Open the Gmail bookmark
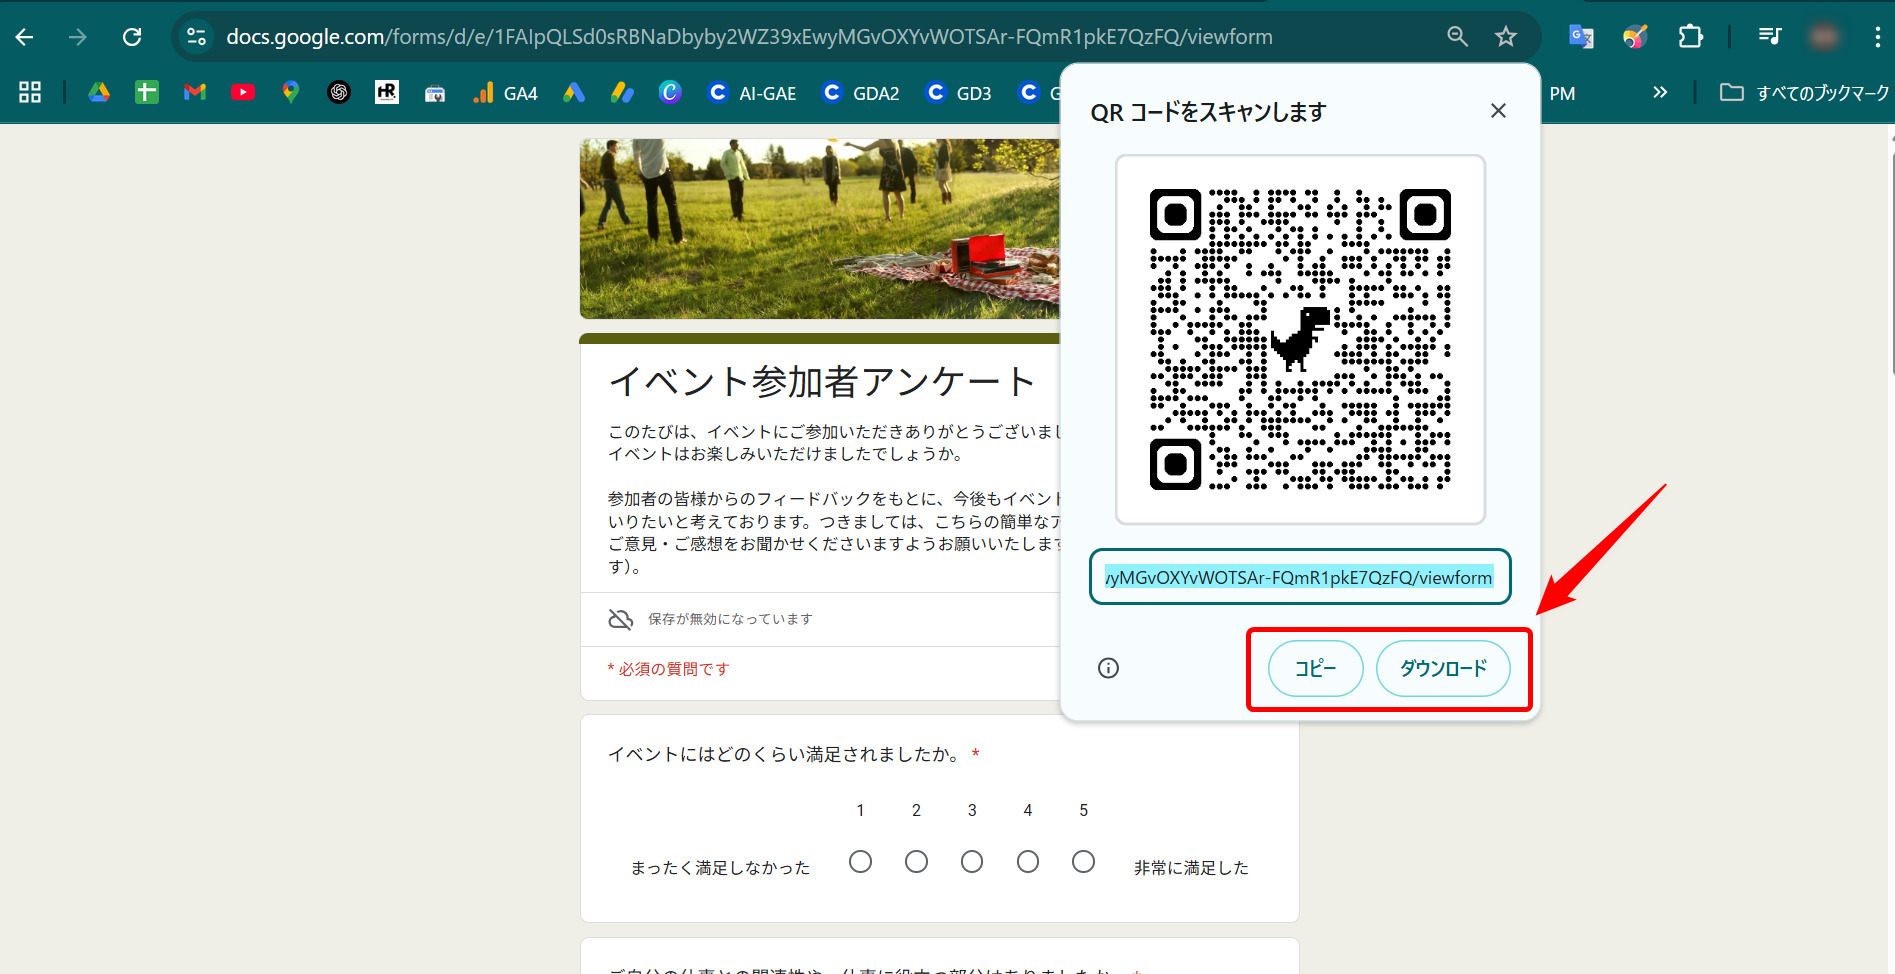The image size is (1895, 974). (194, 92)
